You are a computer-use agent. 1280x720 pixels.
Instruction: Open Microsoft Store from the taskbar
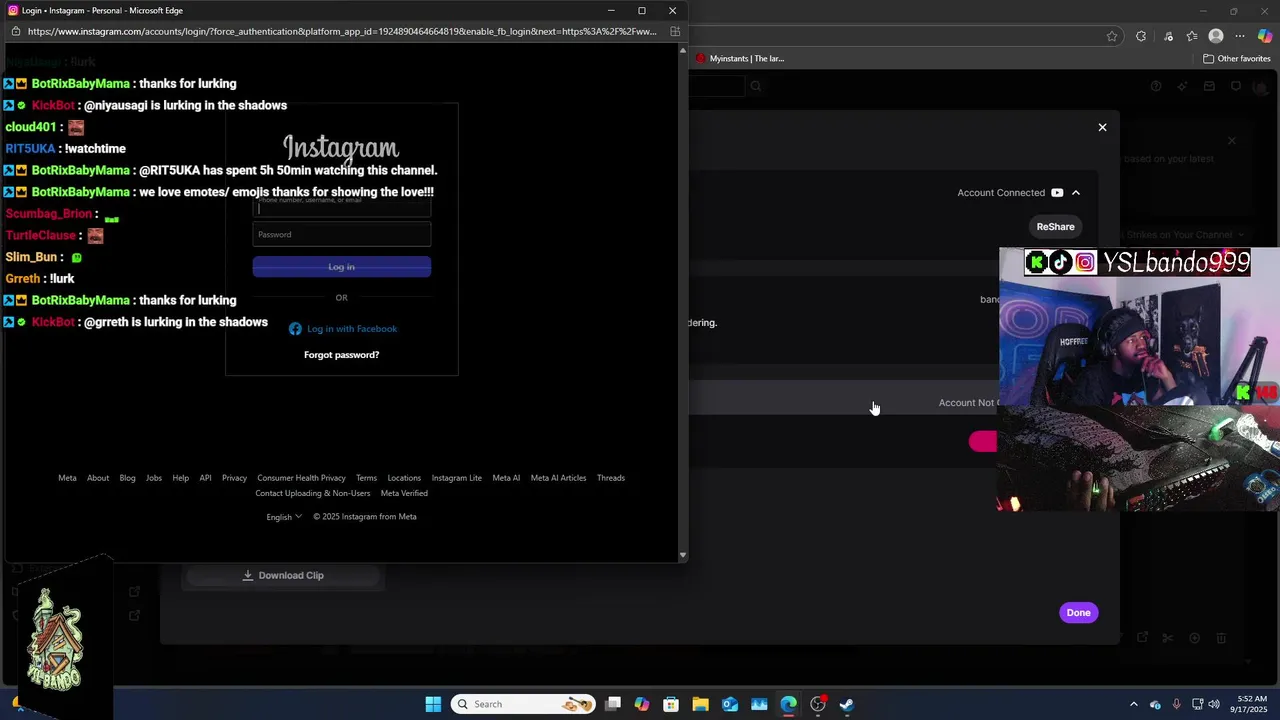(x=671, y=704)
